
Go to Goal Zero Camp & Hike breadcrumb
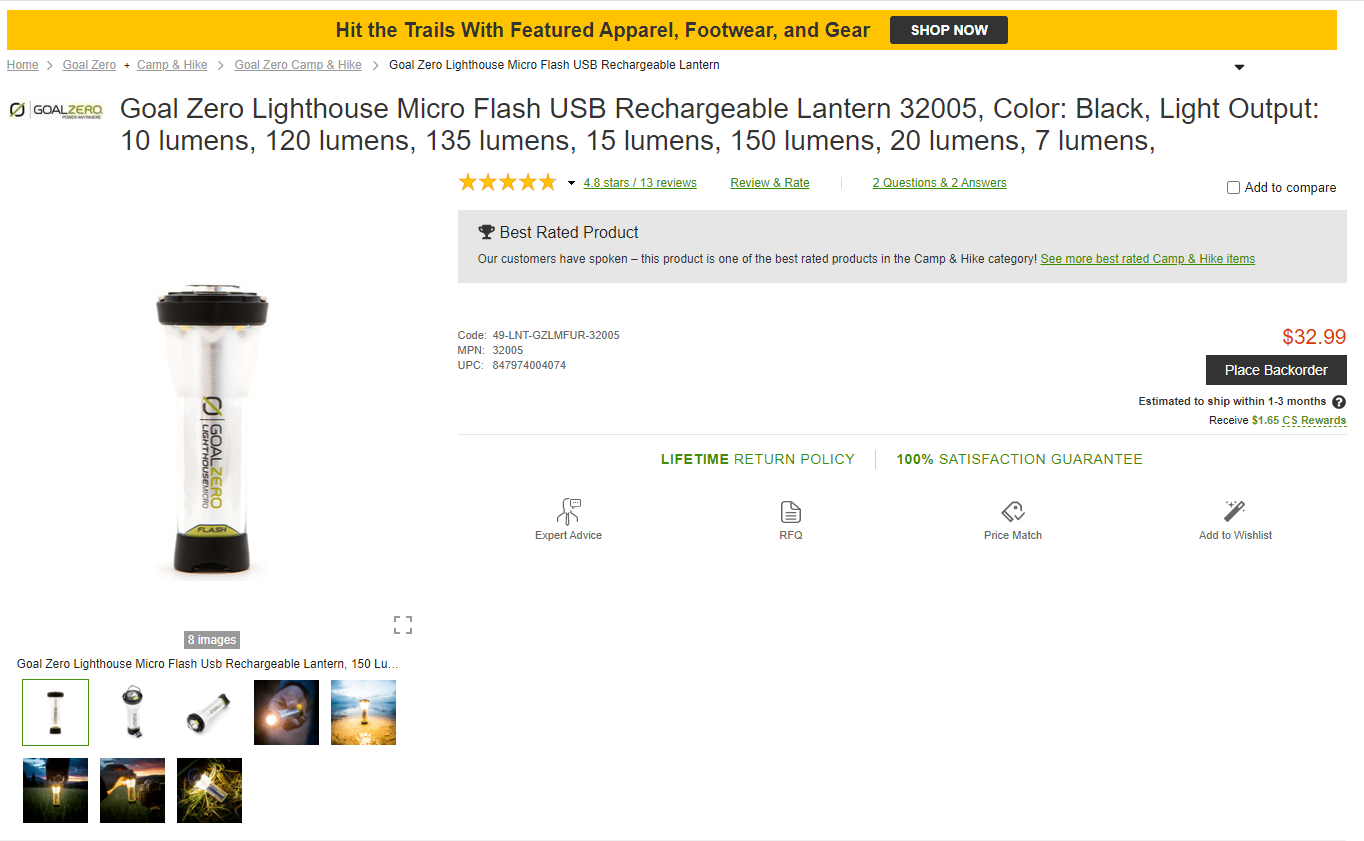click(x=298, y=65)
